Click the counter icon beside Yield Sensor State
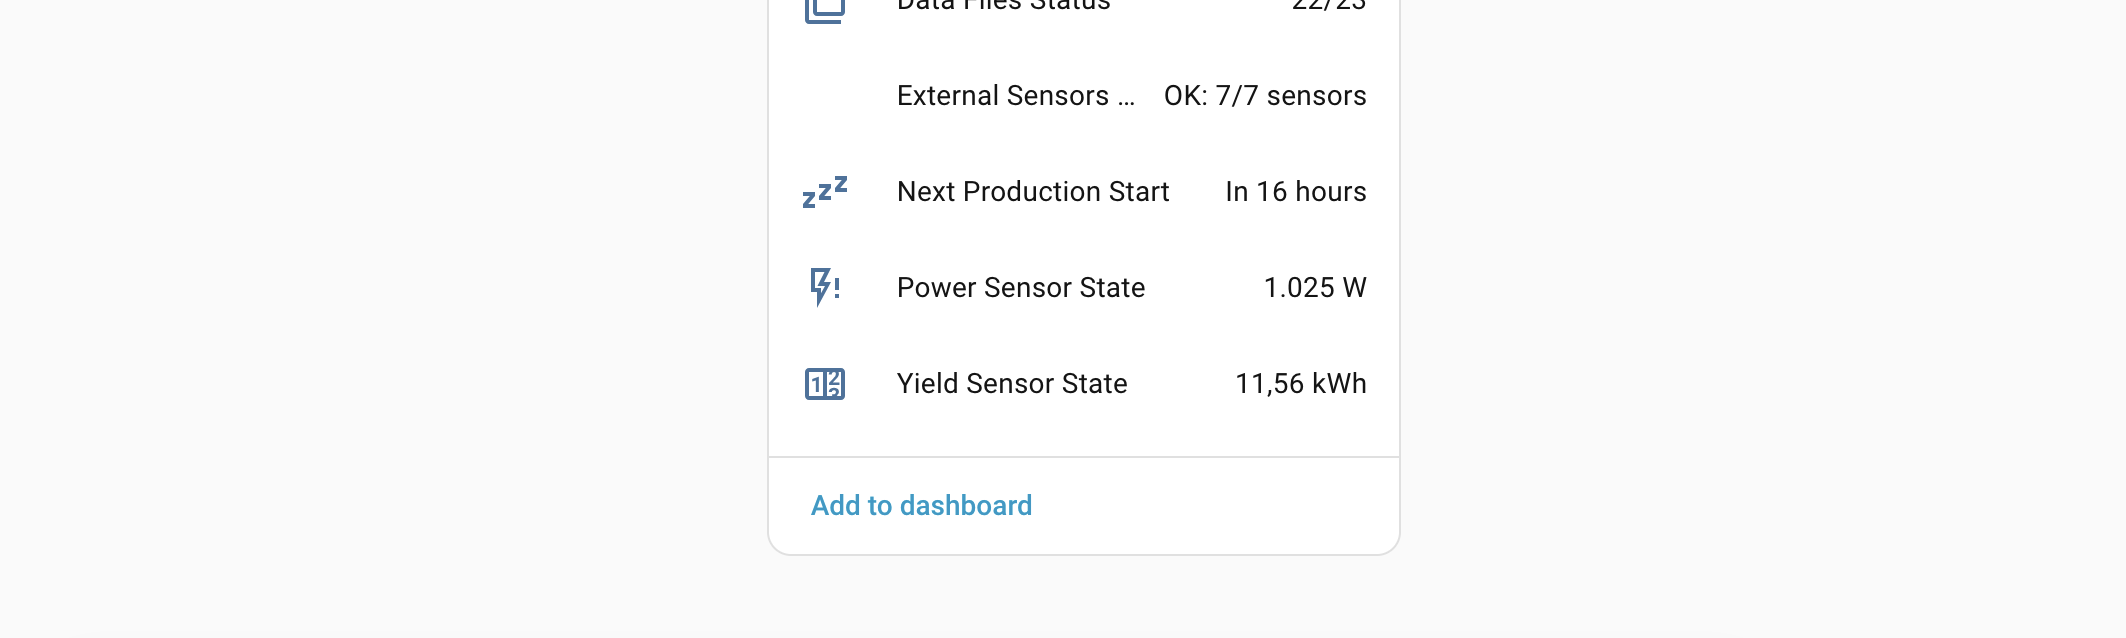This screenshot has width=2126, height=638. 825,384
